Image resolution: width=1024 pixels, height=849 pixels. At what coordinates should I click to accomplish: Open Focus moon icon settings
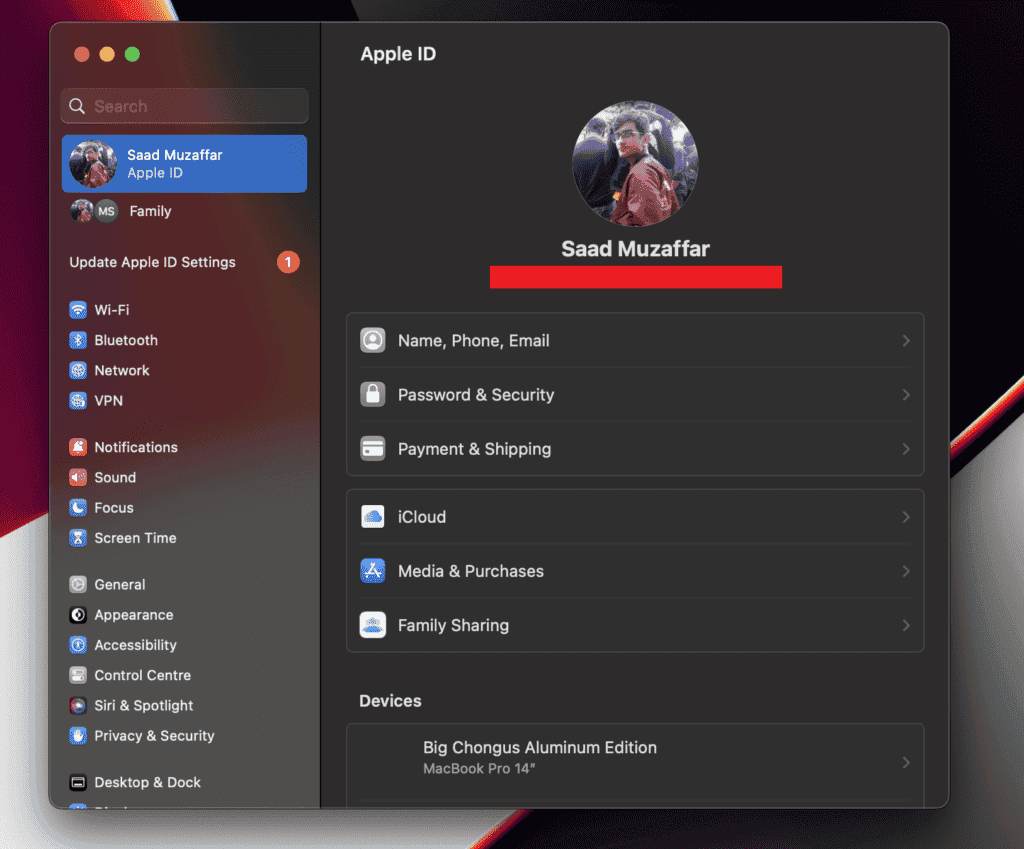[x=78, y=508]
